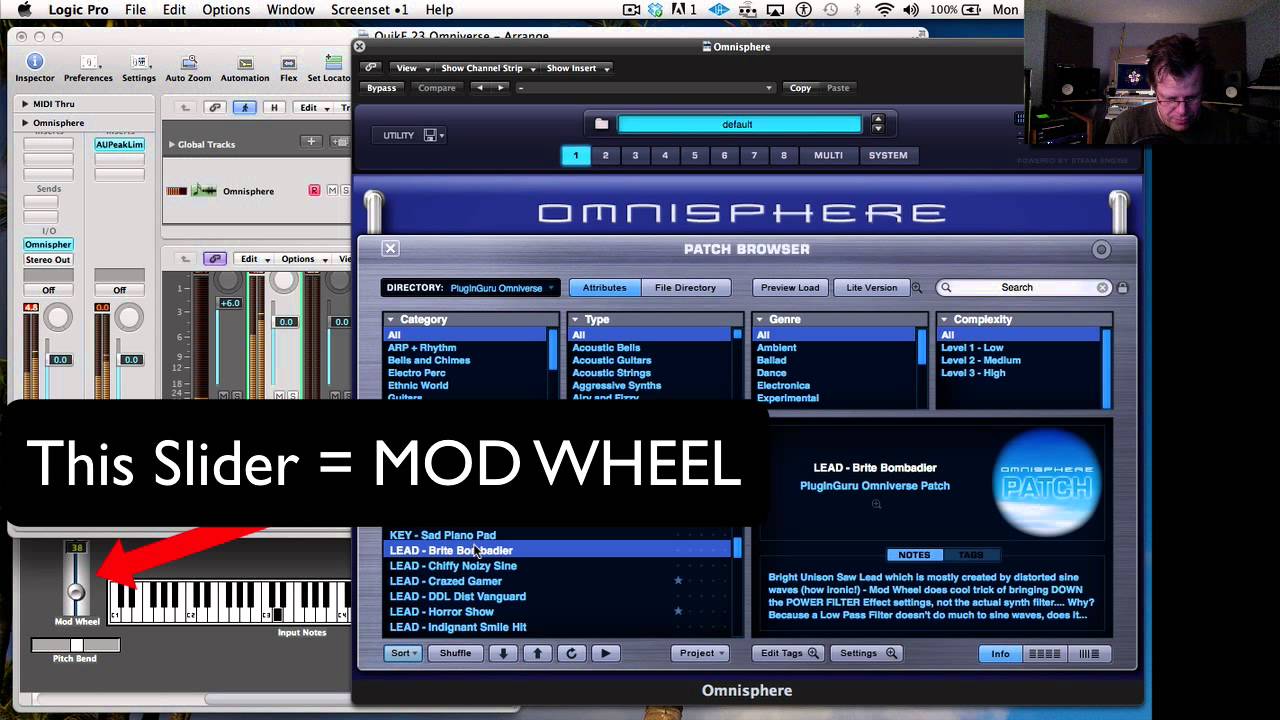Open the Show Channel Strip dropdown
Viewport: 1280px width, 720px height.
click(487, 68)
